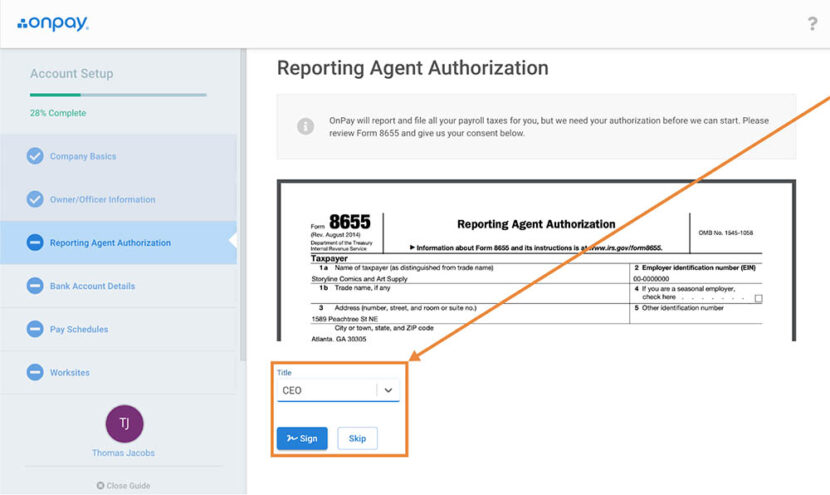Click the Skip button
This screenshot has height=495, width=830.
[357, 438]
